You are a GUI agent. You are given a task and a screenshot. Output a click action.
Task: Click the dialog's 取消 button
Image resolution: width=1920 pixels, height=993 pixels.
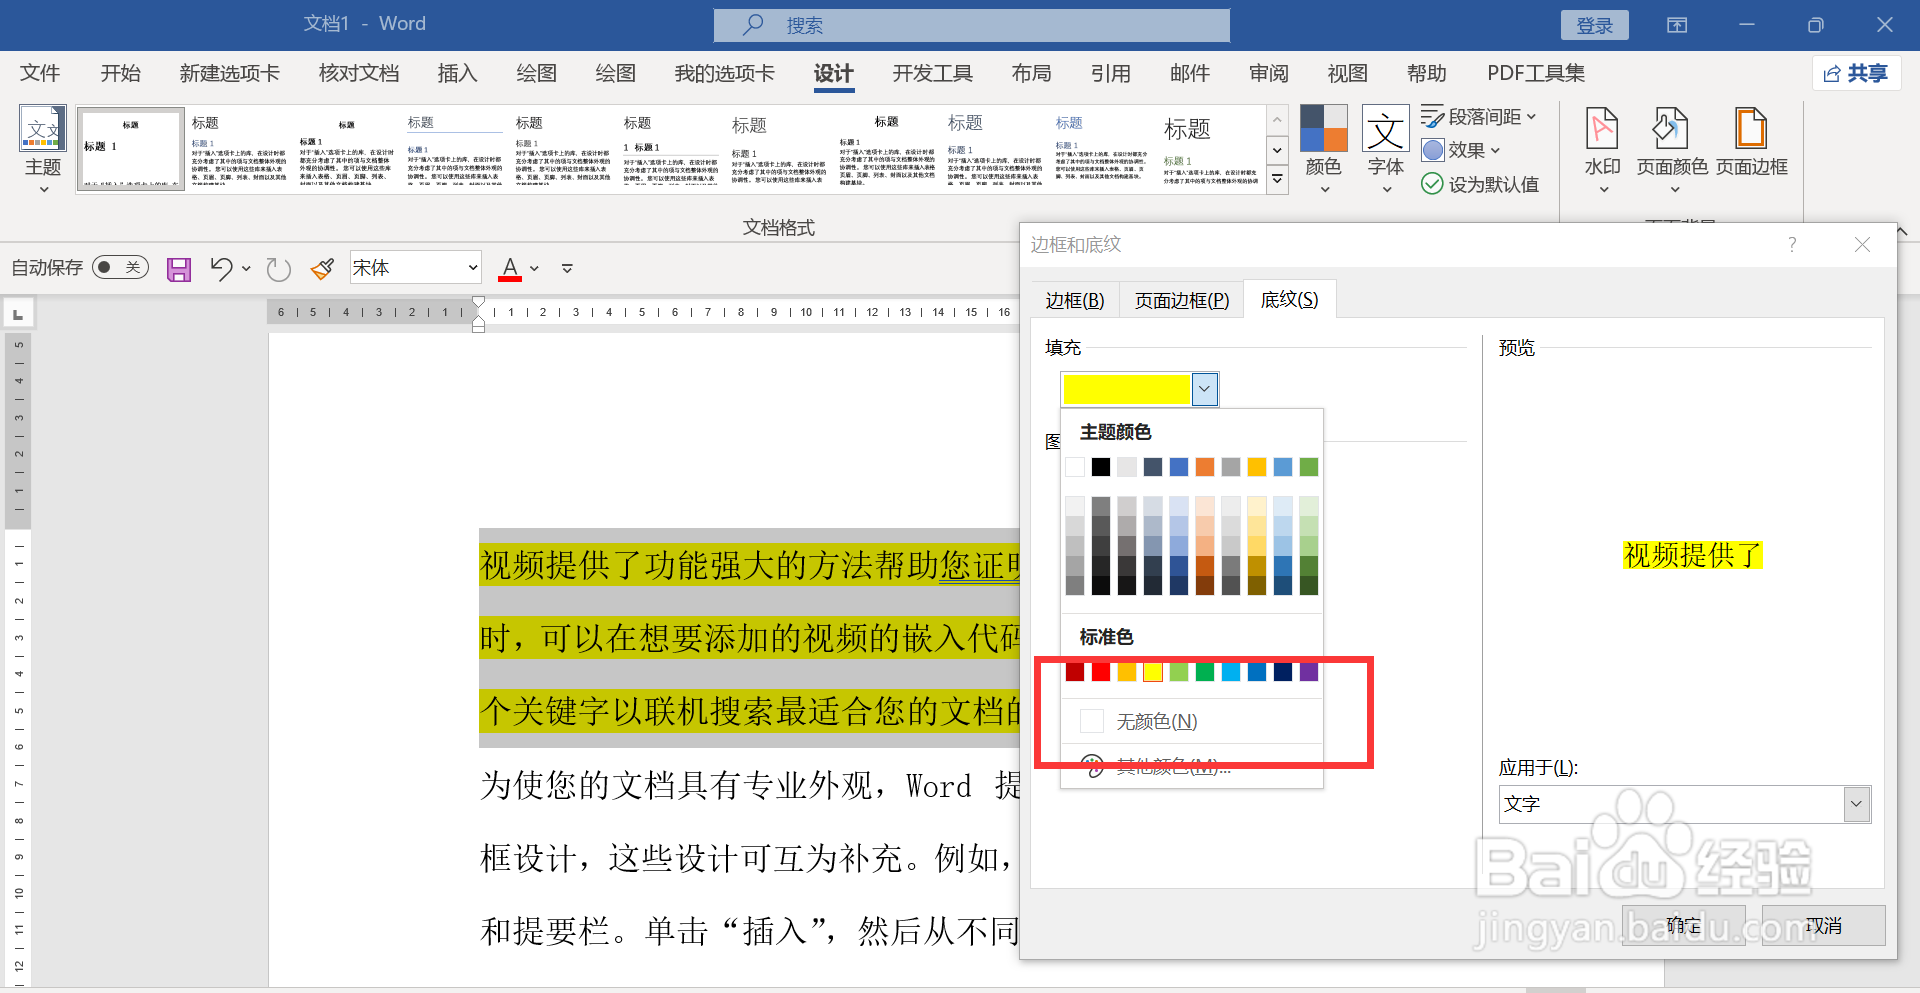1824,926
